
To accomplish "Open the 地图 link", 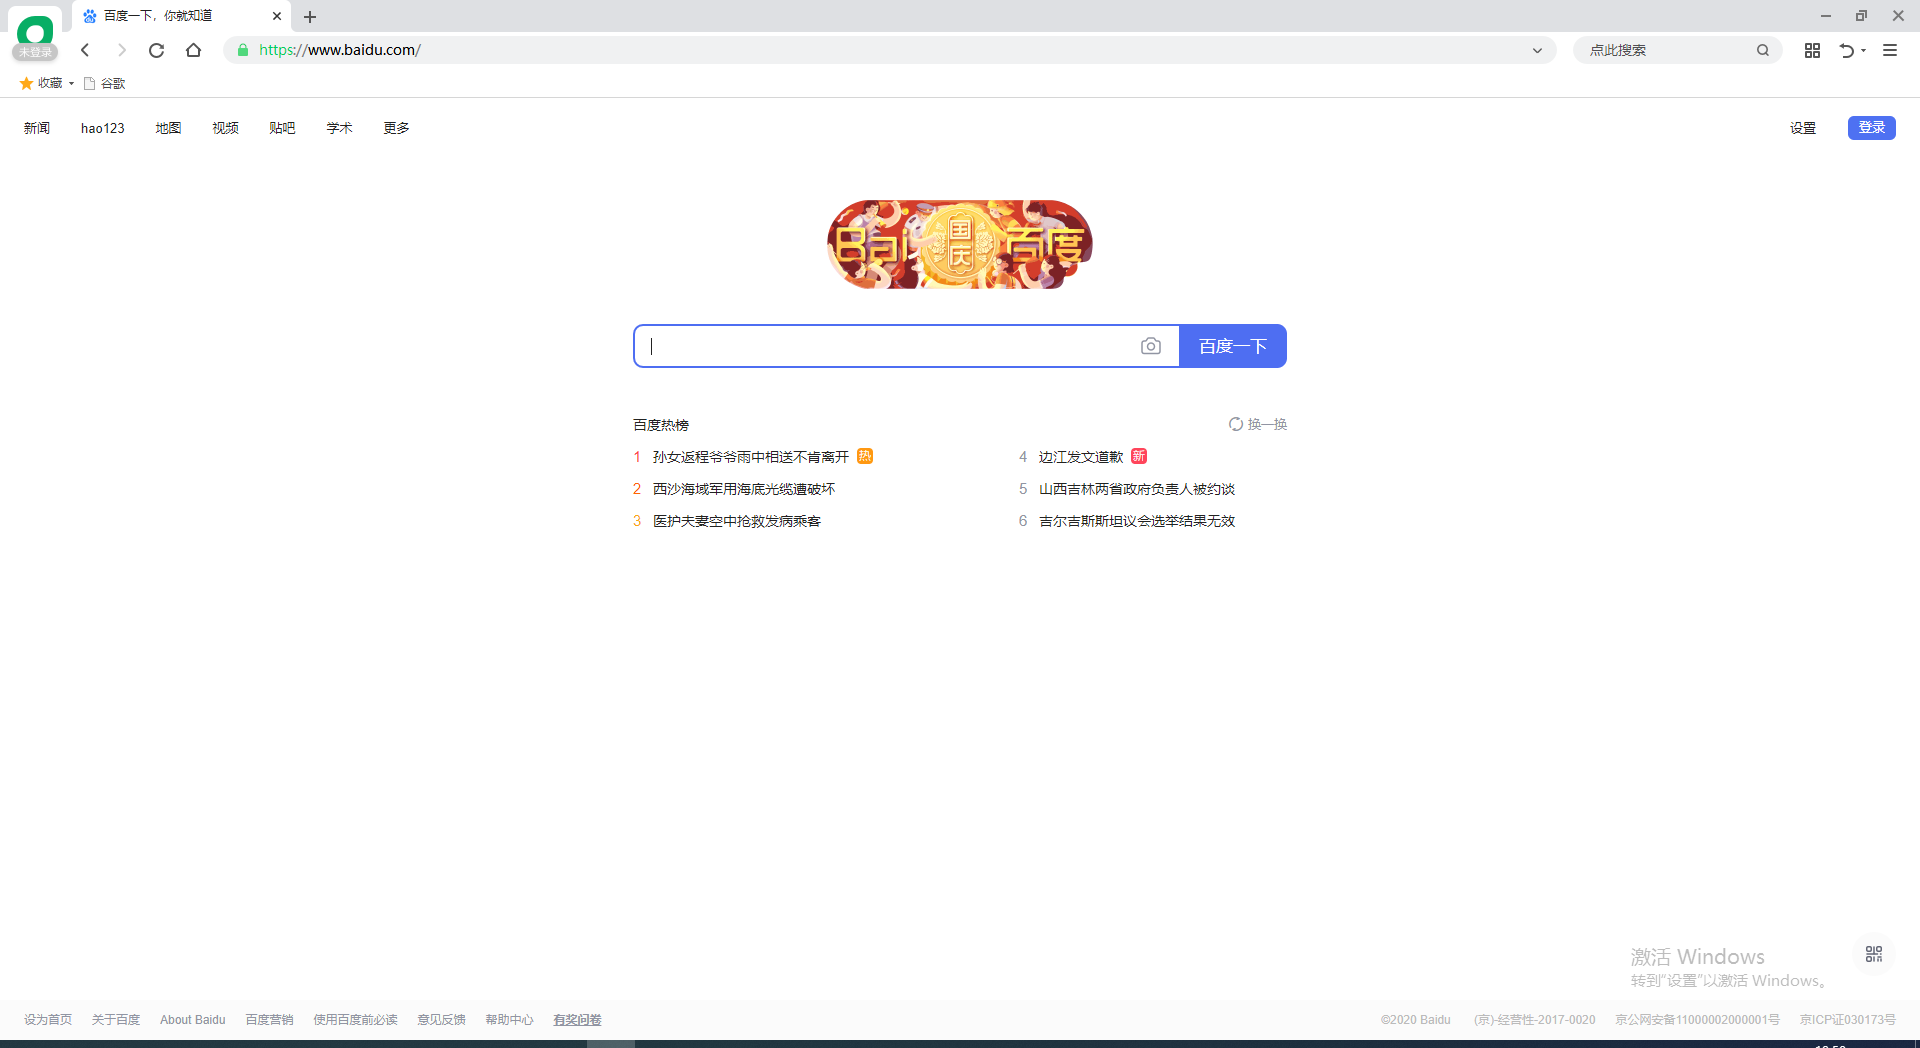I will pyautogui.click(x=168, y=128).
